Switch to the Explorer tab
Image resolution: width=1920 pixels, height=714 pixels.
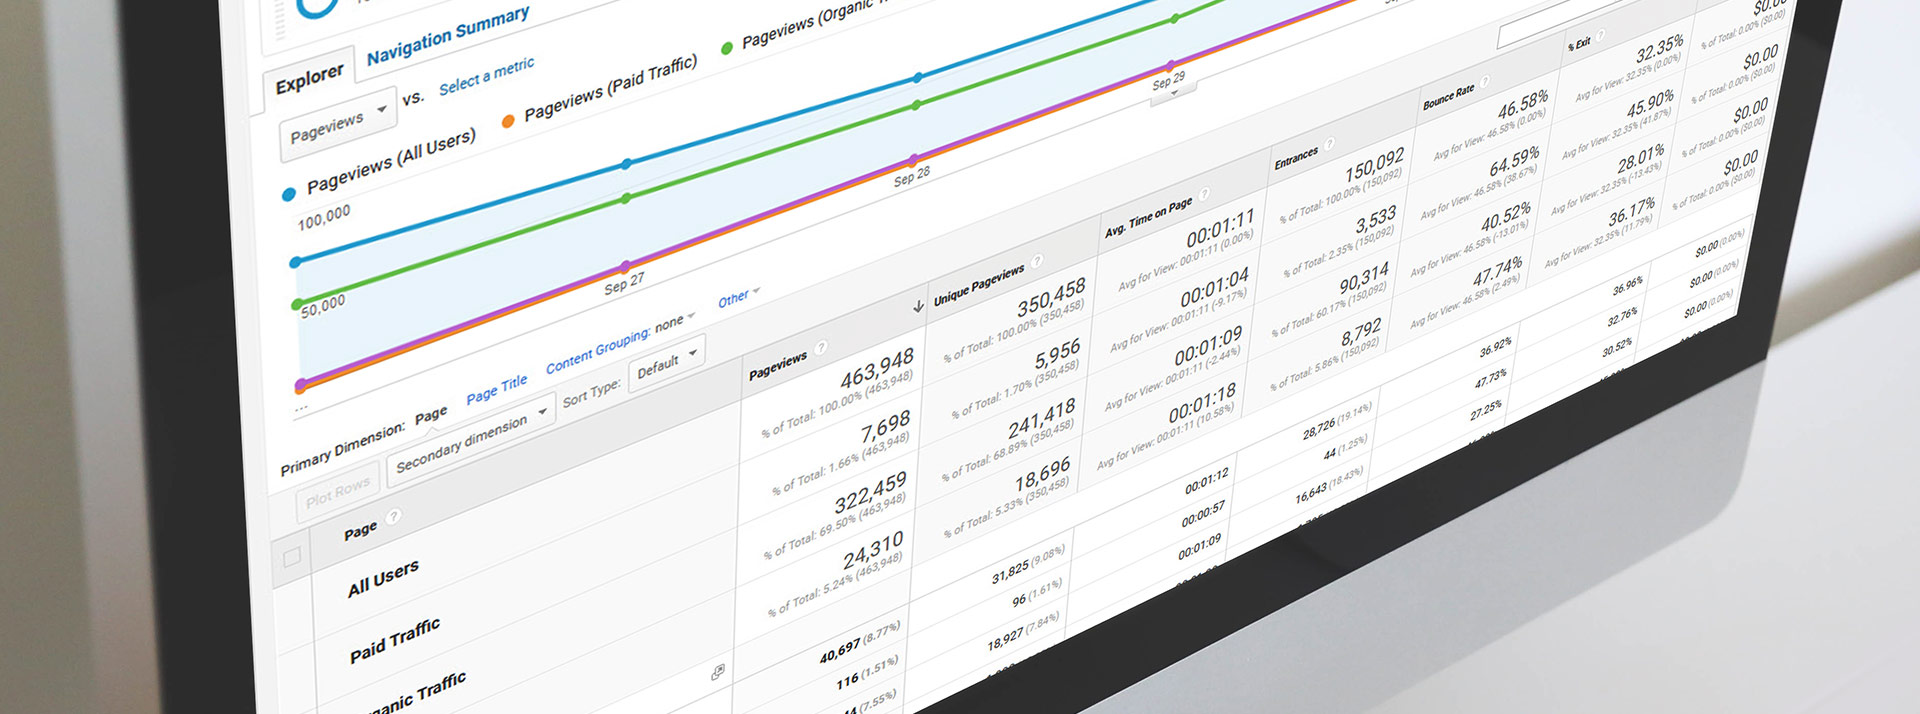click(x=309, y=78)
